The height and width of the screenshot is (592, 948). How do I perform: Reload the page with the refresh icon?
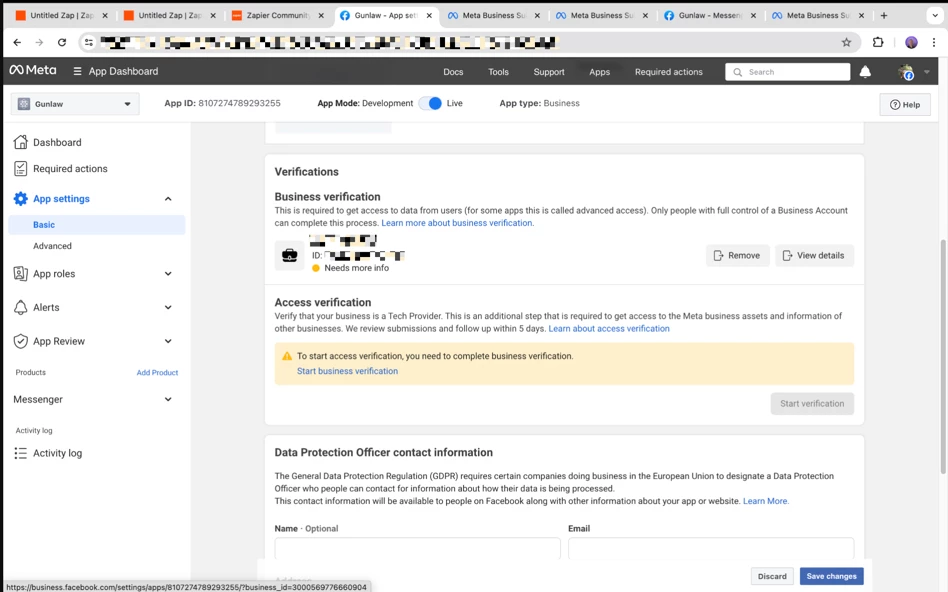62,42
